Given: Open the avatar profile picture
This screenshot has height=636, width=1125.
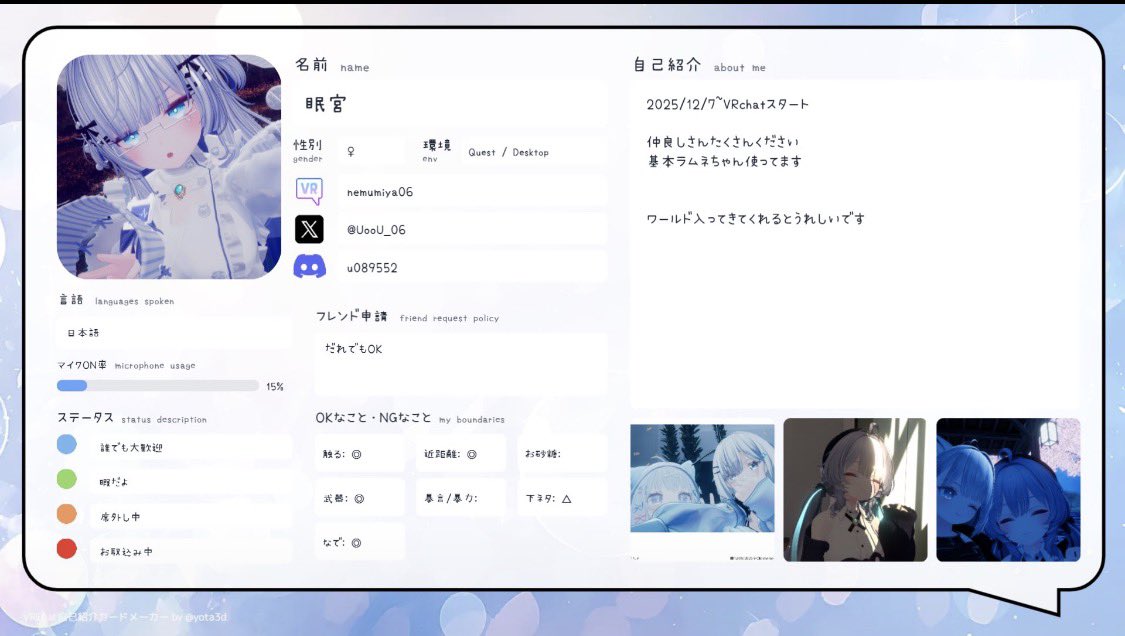Looking at the screenshot, I should pos(169,167).
